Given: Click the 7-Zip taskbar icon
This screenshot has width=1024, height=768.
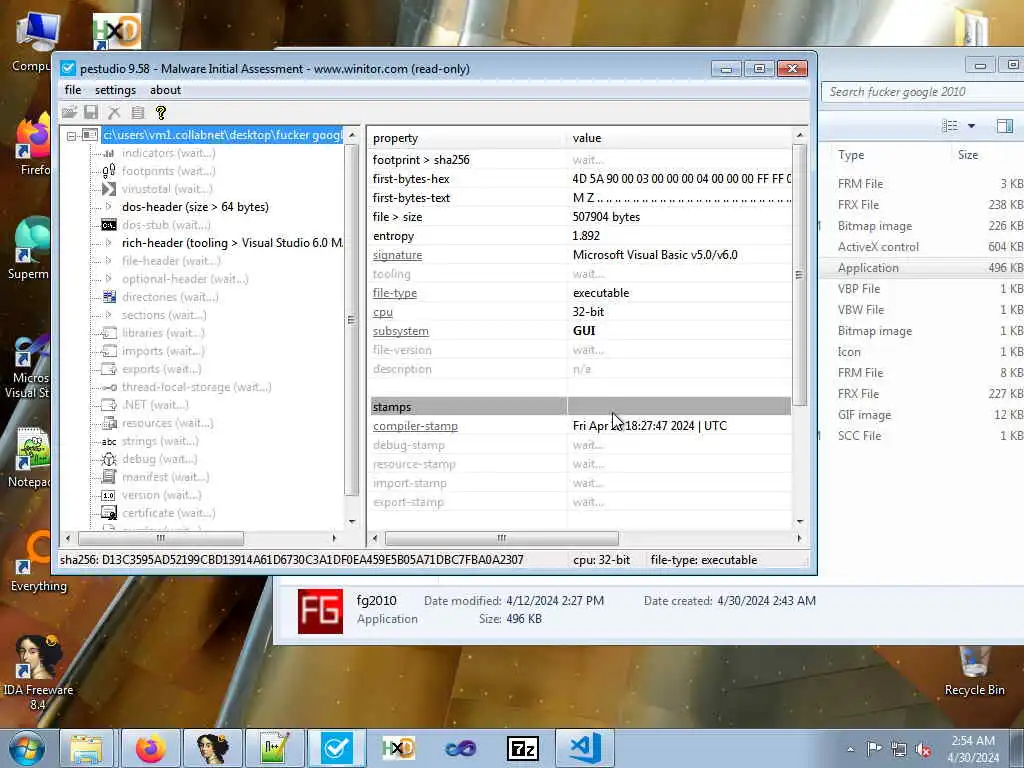Looking at the screenshot, I should pos(522,748).
